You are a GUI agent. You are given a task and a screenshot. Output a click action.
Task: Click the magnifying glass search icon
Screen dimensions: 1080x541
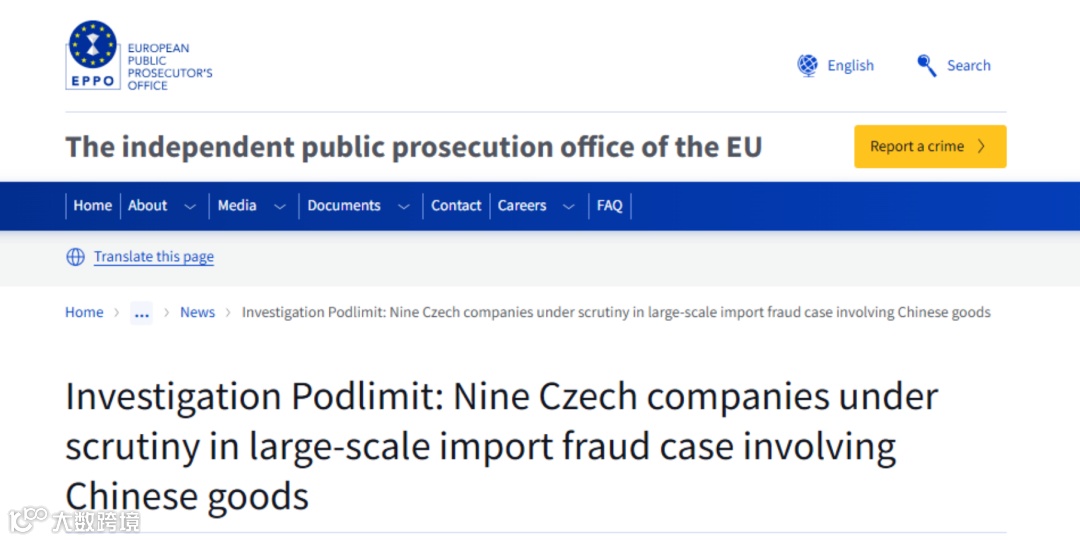[927, 66]
